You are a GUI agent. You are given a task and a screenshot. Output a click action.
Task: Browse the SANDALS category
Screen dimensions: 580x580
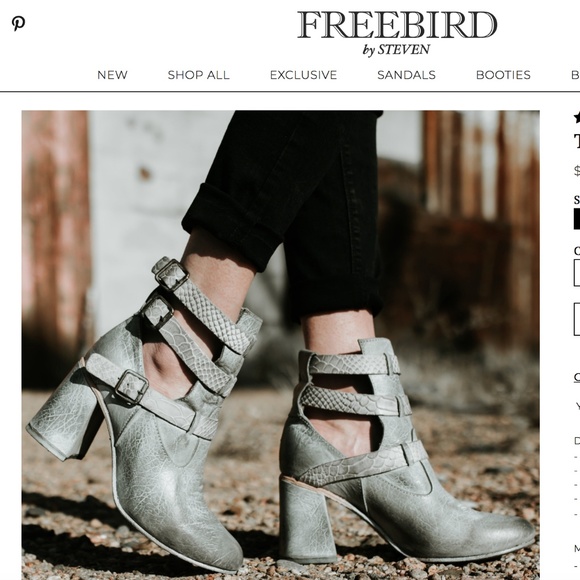click(406, 75)
